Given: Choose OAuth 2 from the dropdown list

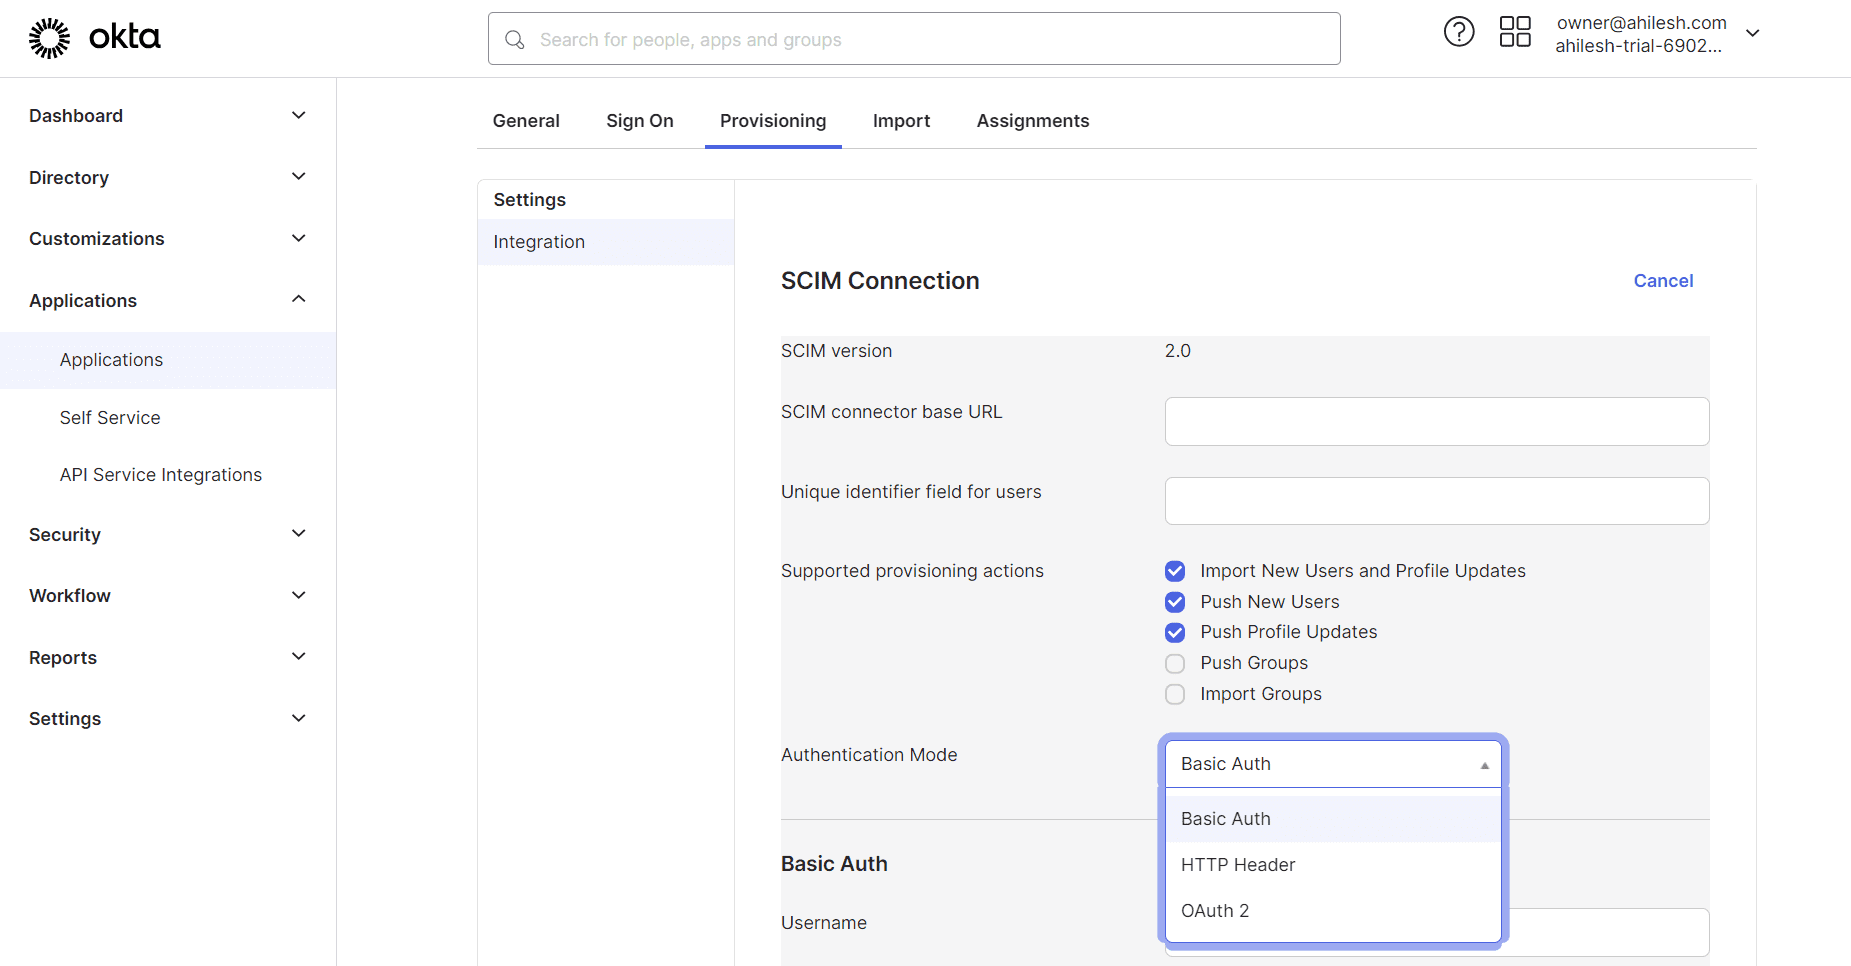Looking at the screenshot, I should pos(1215,911).
